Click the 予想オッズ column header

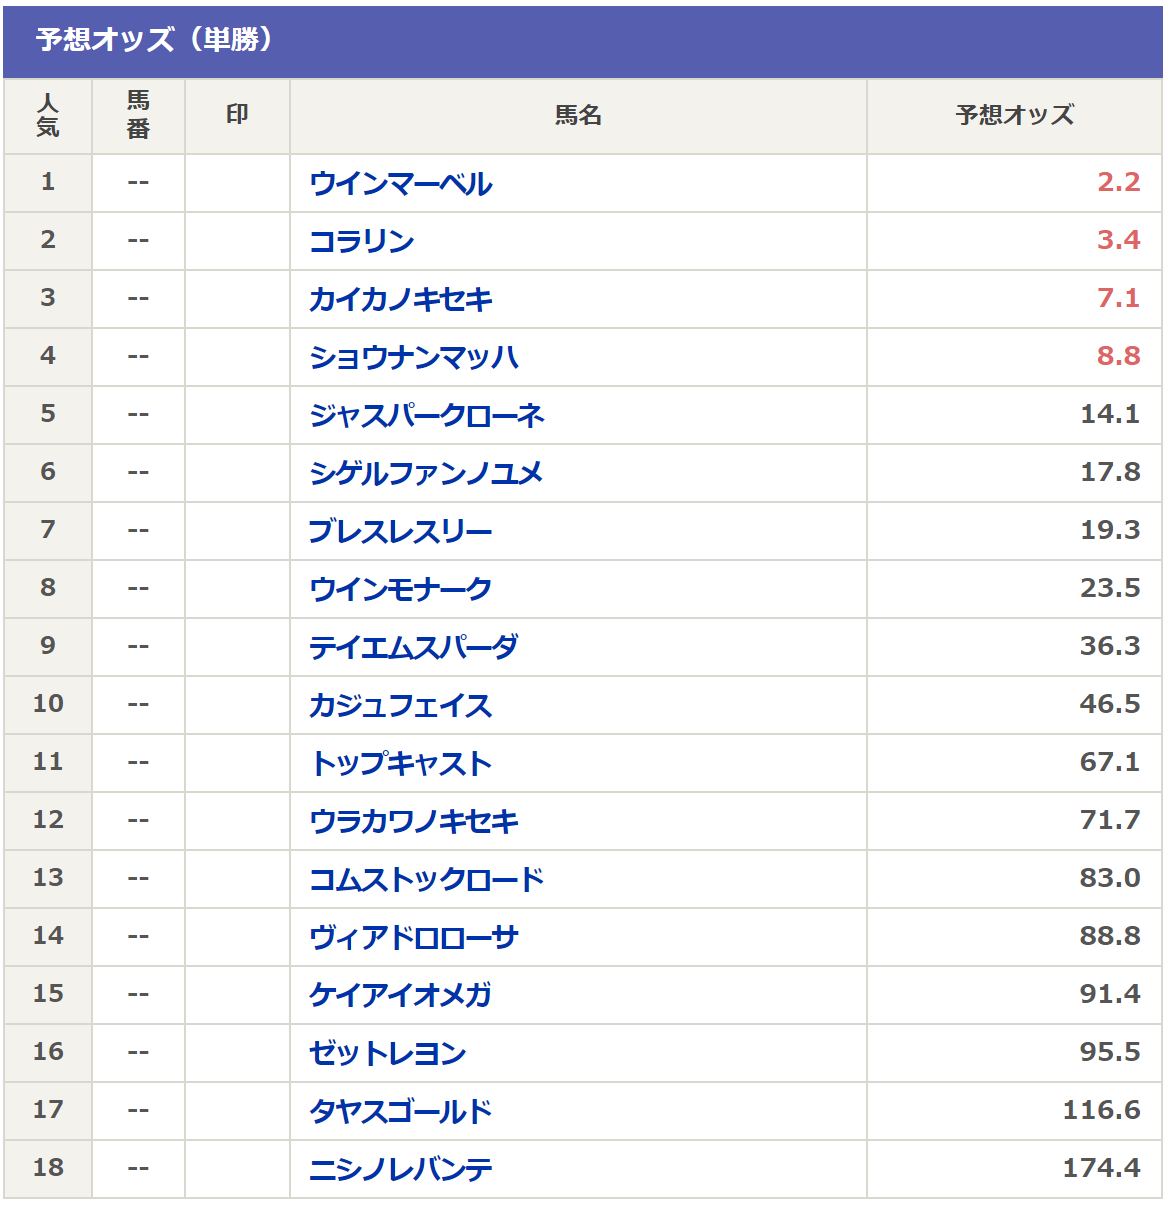pos(1014,116)
